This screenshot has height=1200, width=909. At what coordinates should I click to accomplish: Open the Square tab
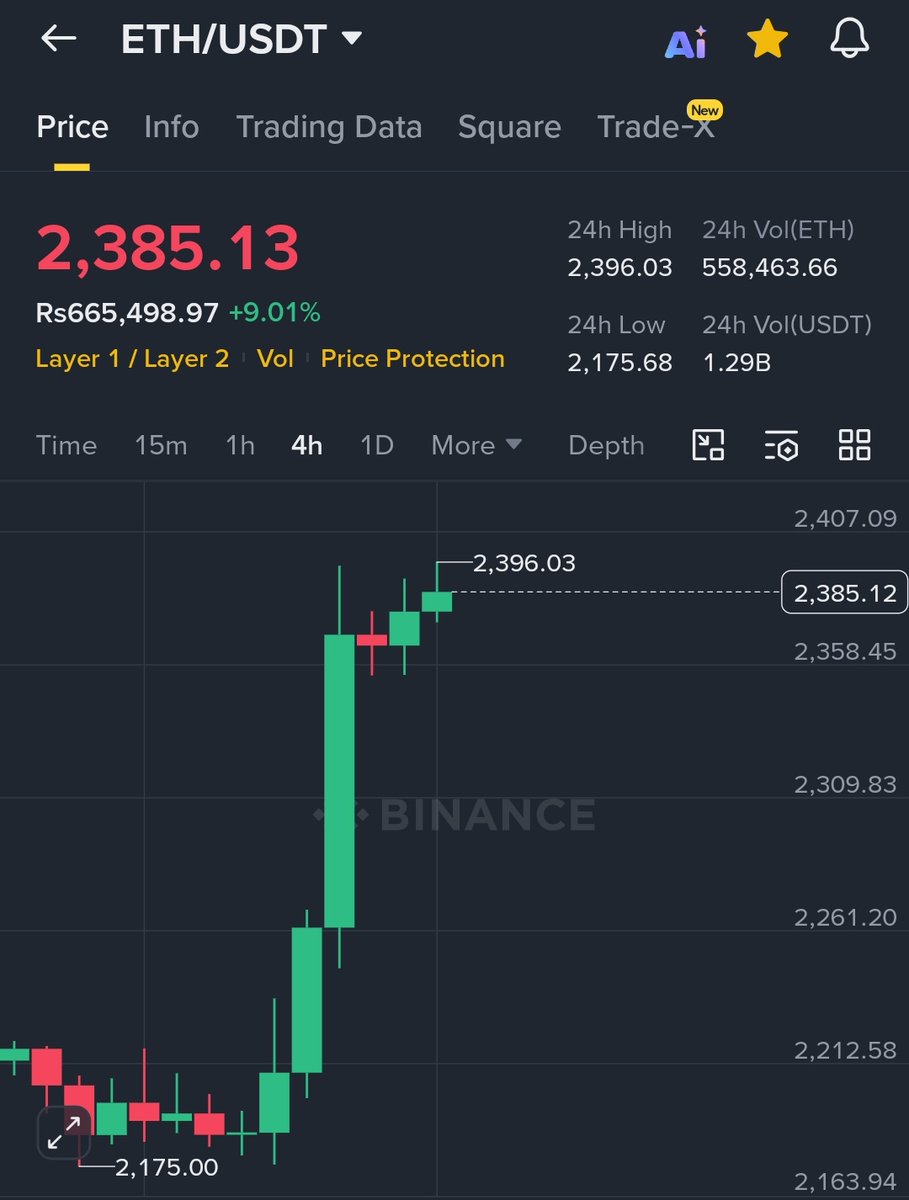point(509,127)
